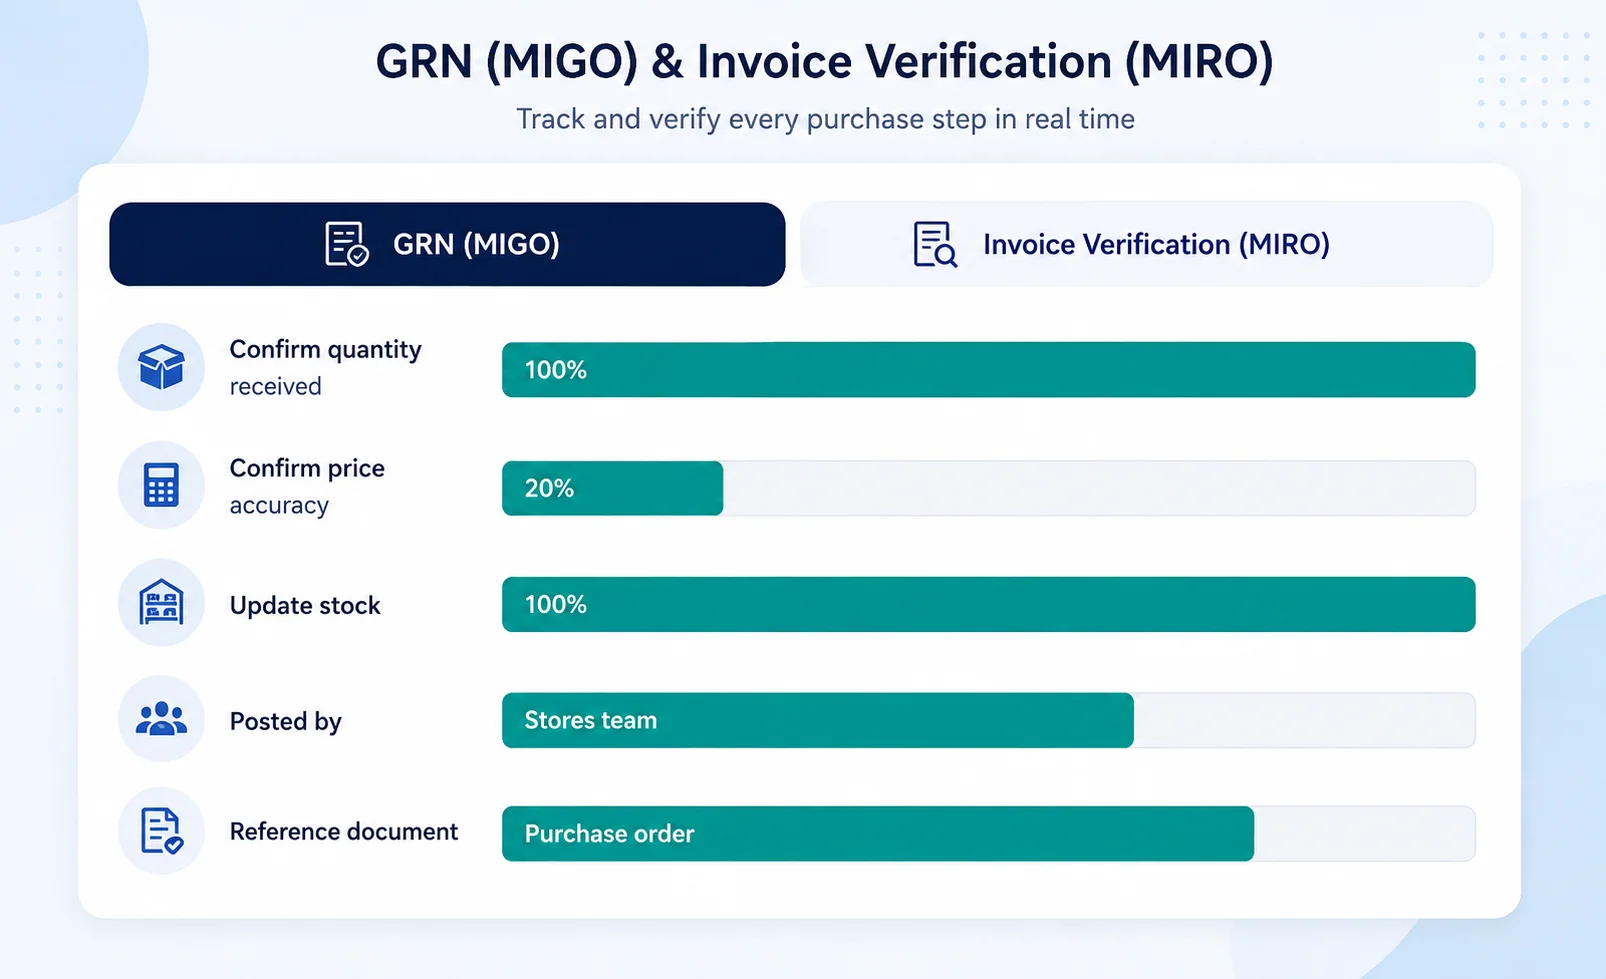The width and height of the screenshot is (1606, 979).
Task: Click the calculator icon for price accuracy
Action: coord(161,485)
